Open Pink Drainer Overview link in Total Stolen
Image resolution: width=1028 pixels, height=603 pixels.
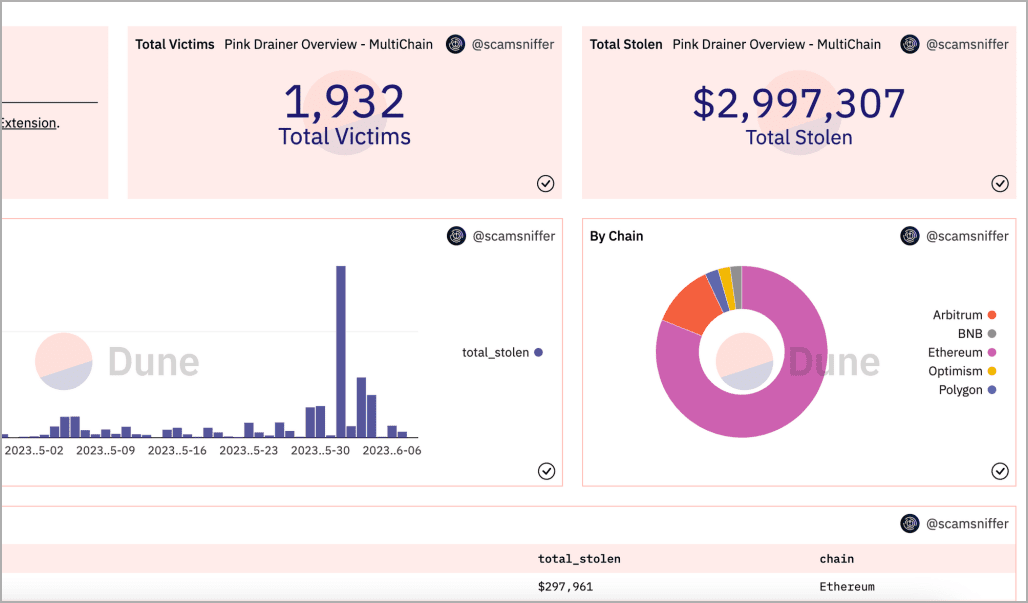(x=776, y=44)
